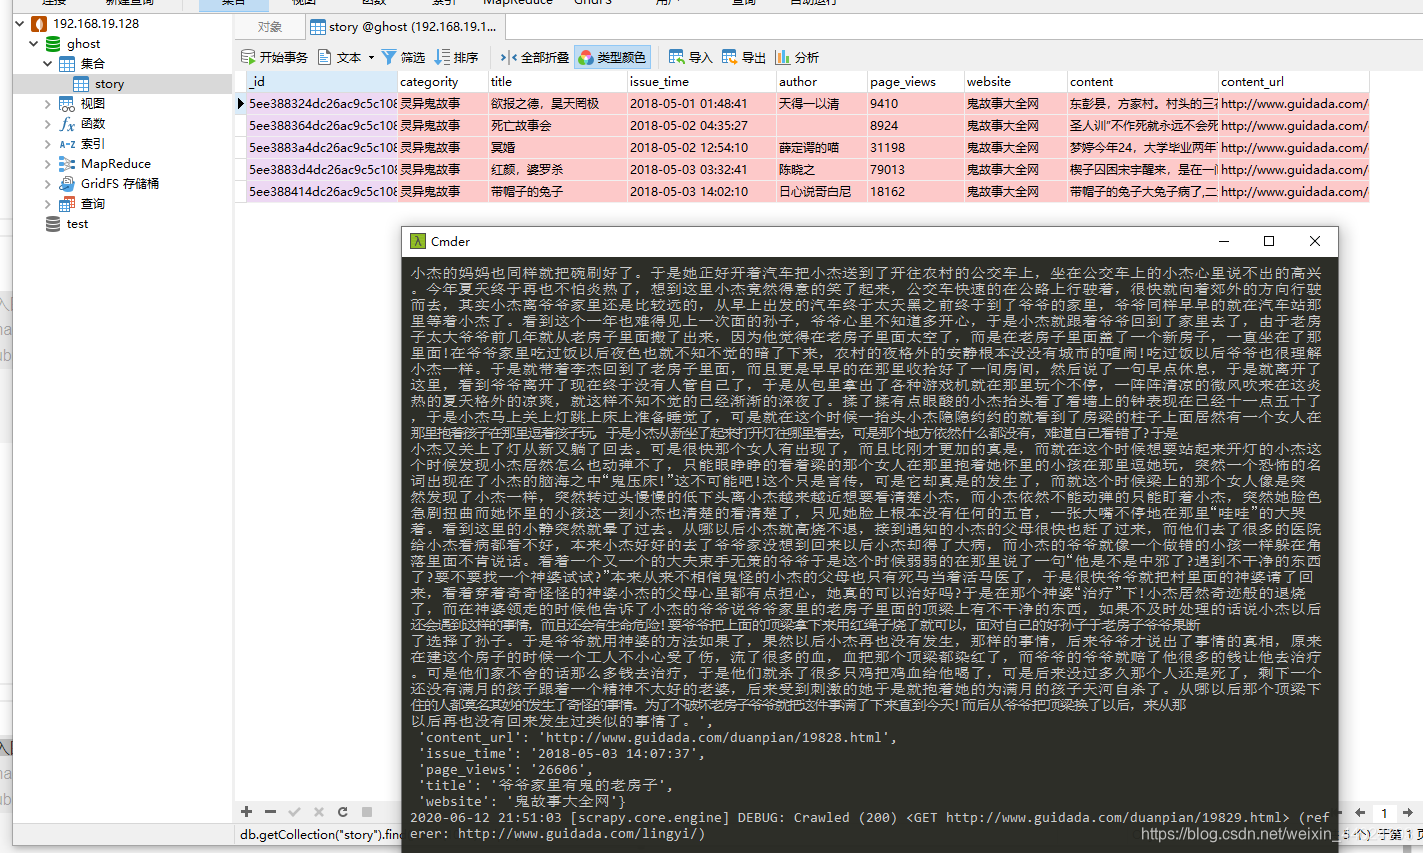Click the Indexes A-Z icon
Viewport: 1423px width, 853px height.
[67, 143]
